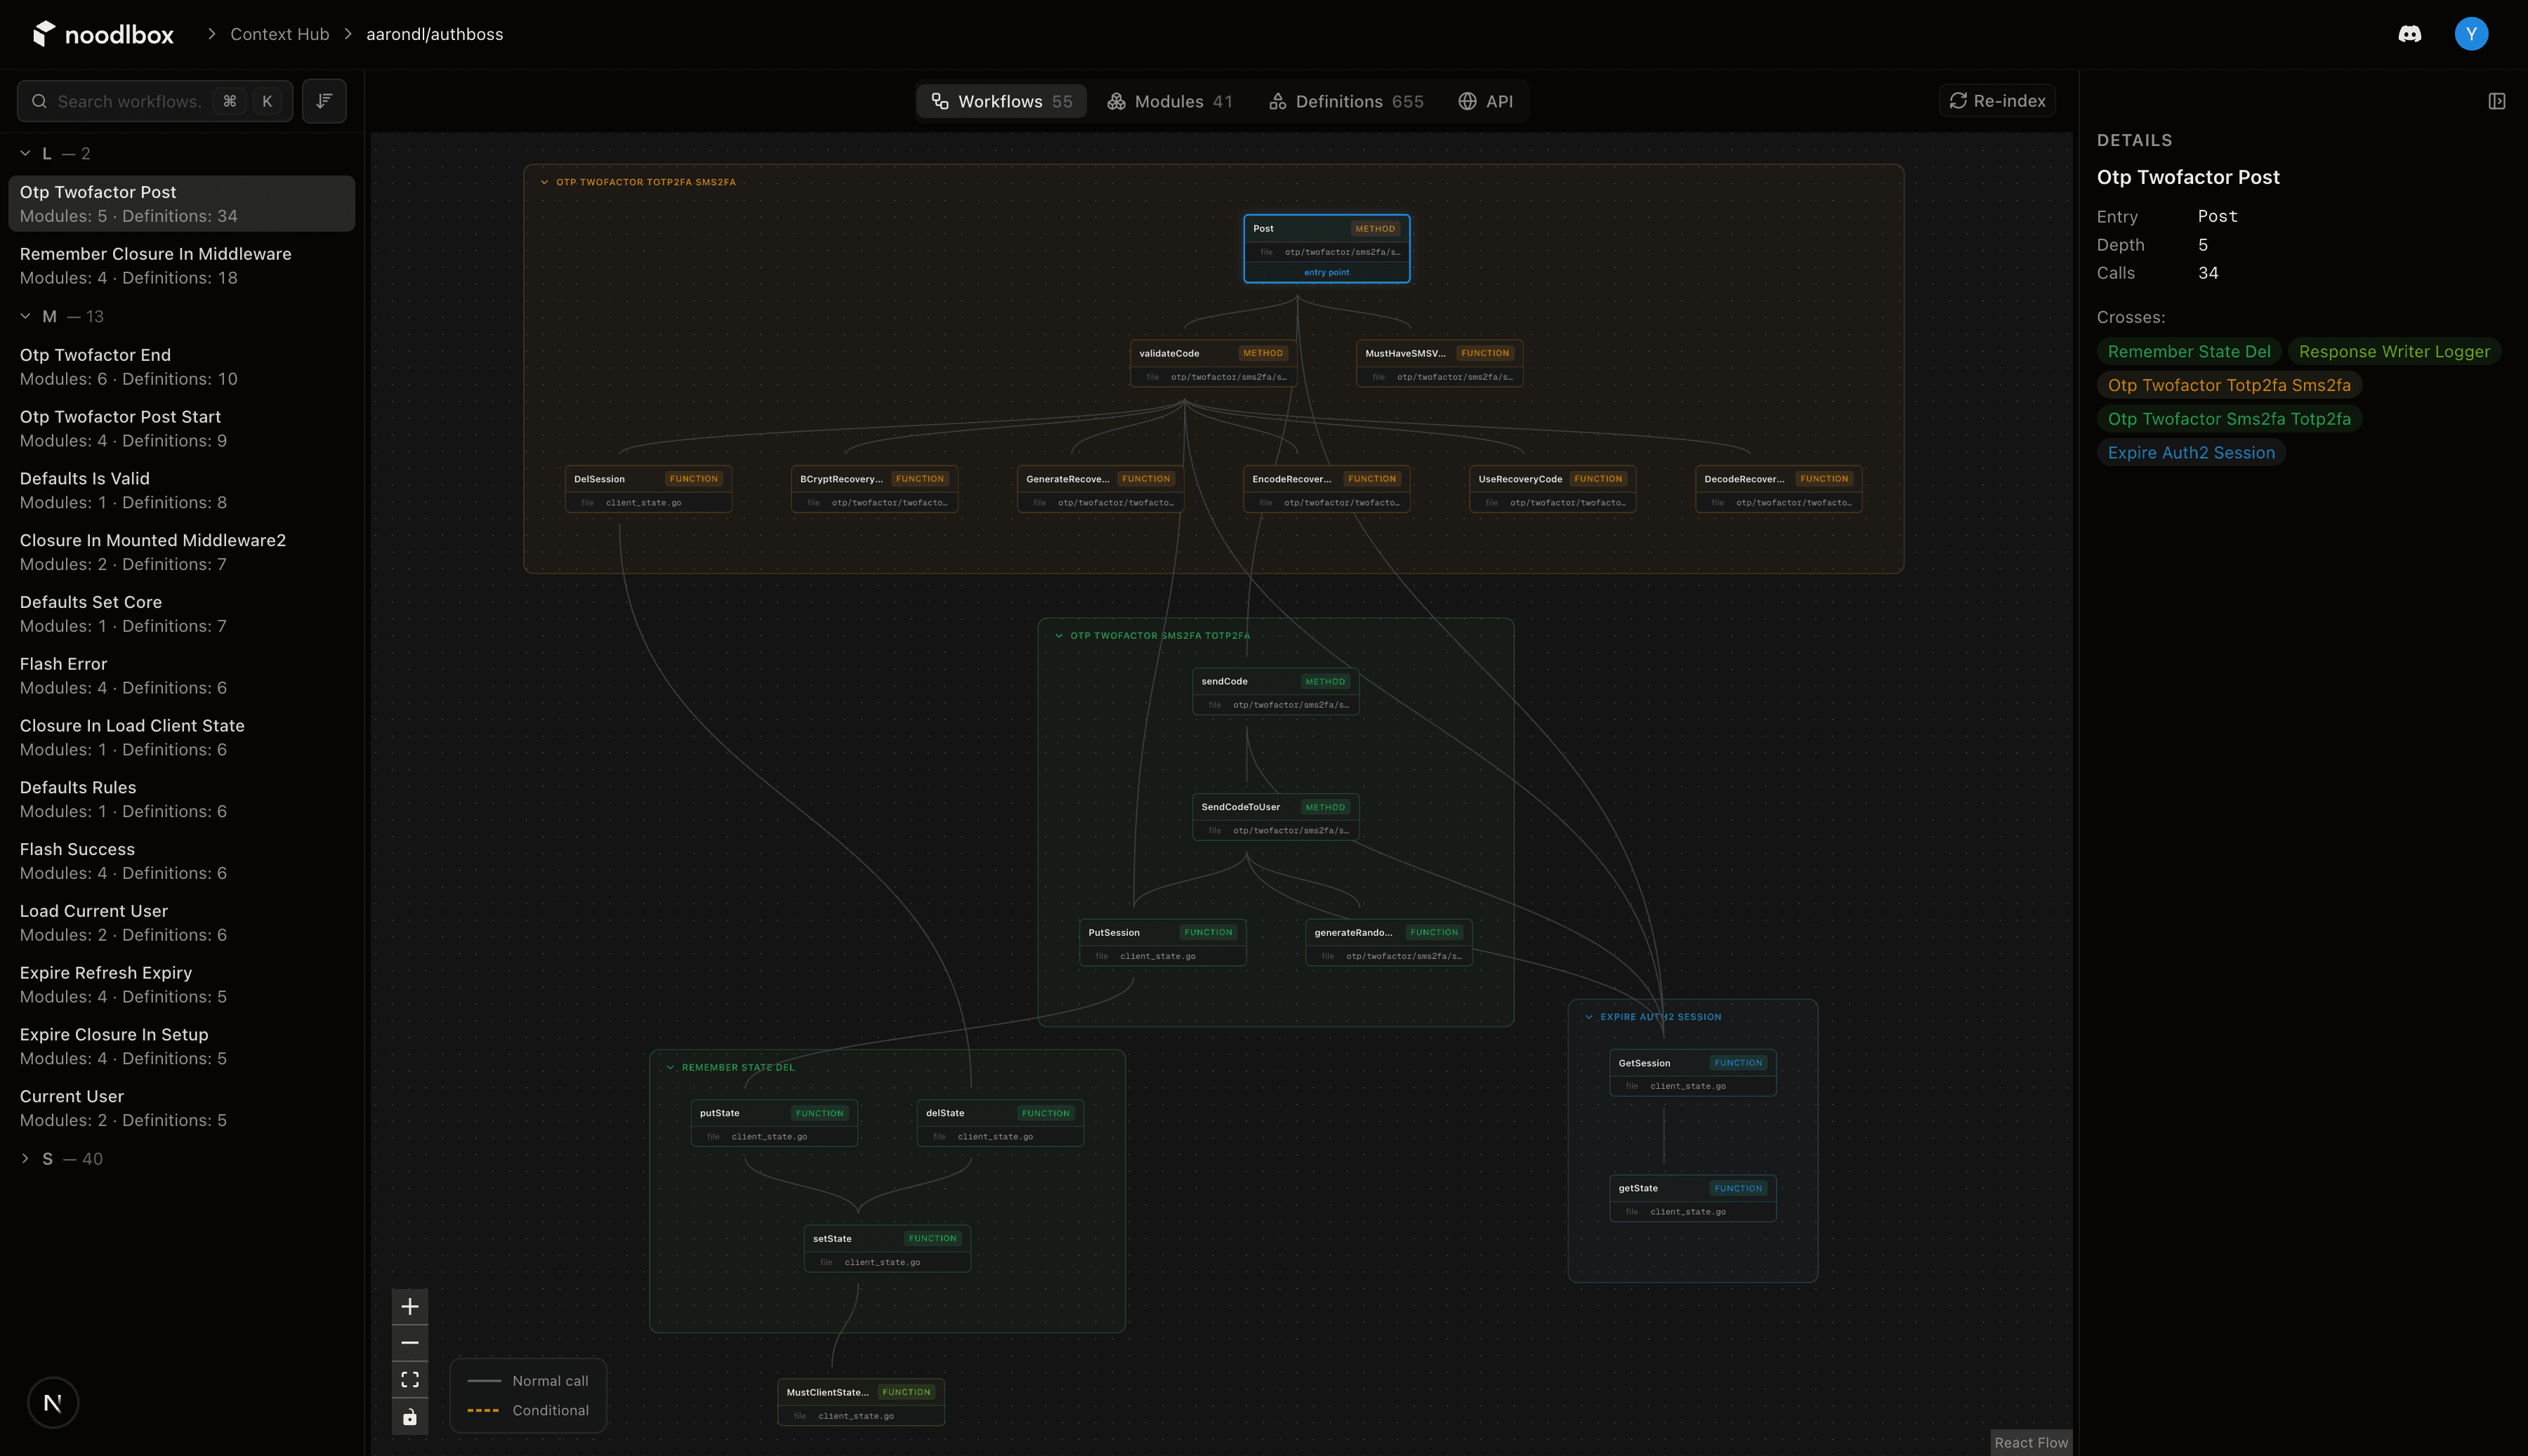Image resolution: width=2528 pixels, height=1456 pixels.
Task: Collapse the OTP TWOFACTOR SMS2FA TOTP2FA group
Action: coord(1059,635)
